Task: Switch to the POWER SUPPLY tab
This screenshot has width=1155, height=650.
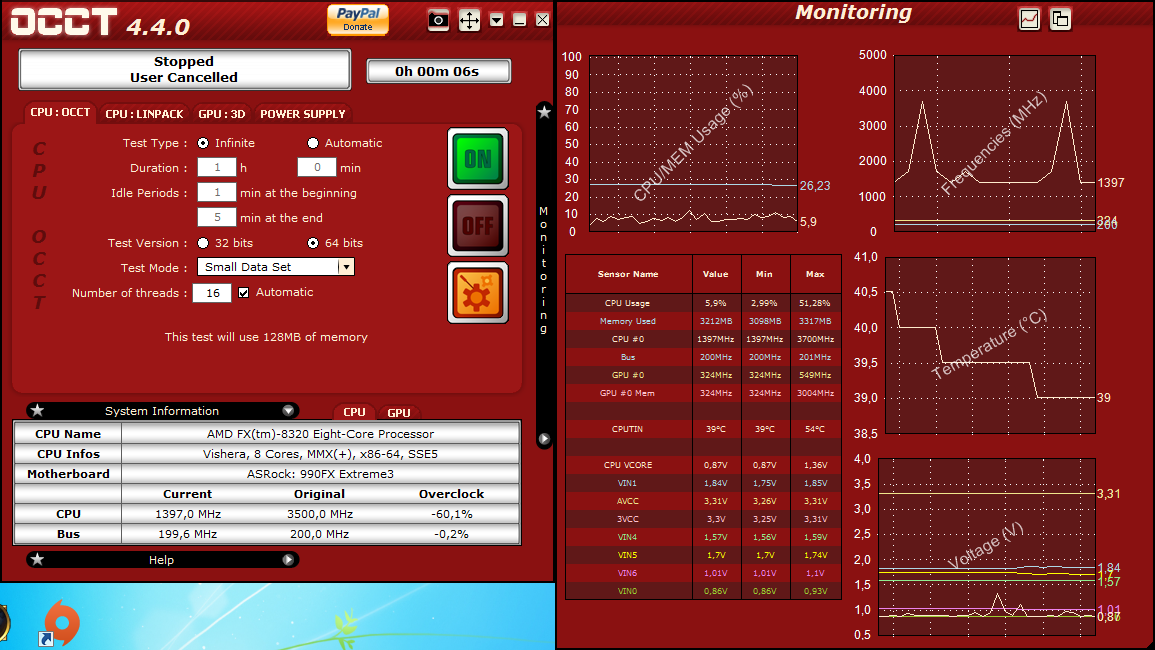Action: click(303, 114)
